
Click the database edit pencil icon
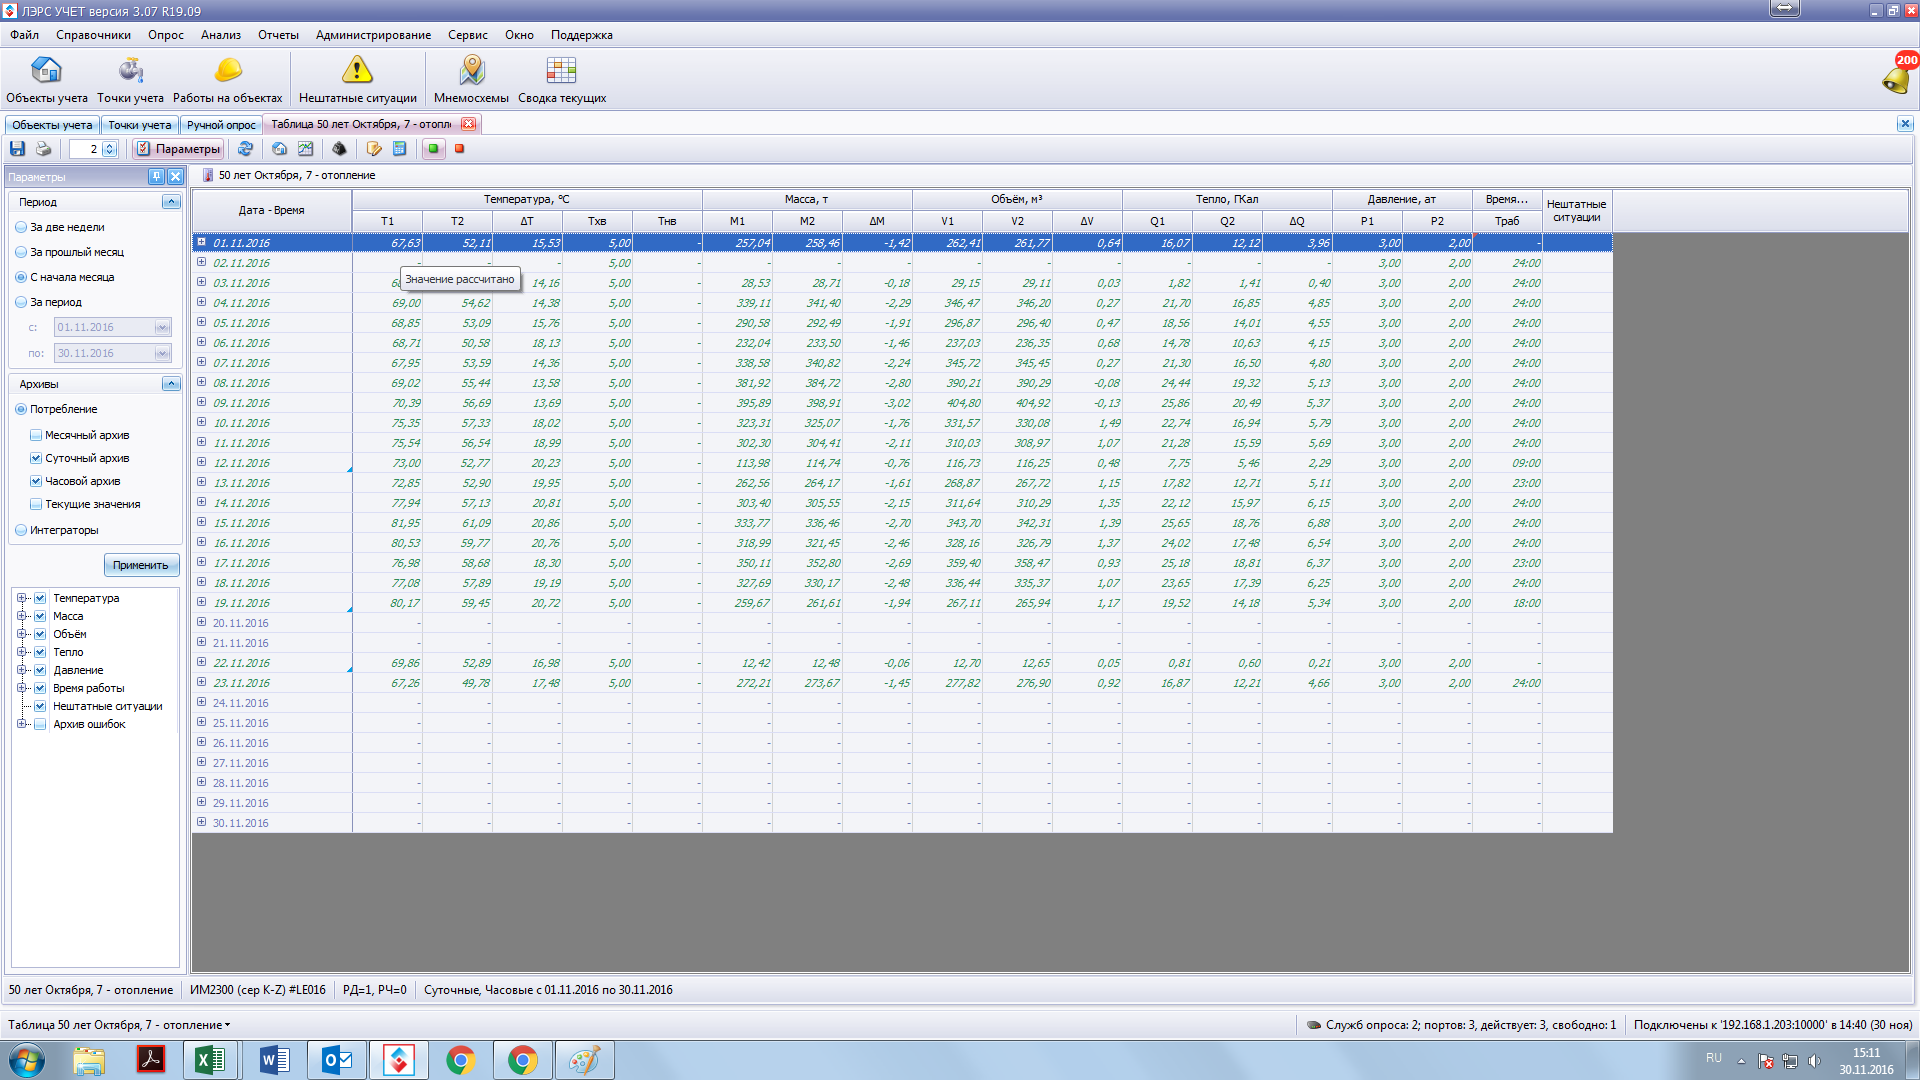tap(374, 149)
